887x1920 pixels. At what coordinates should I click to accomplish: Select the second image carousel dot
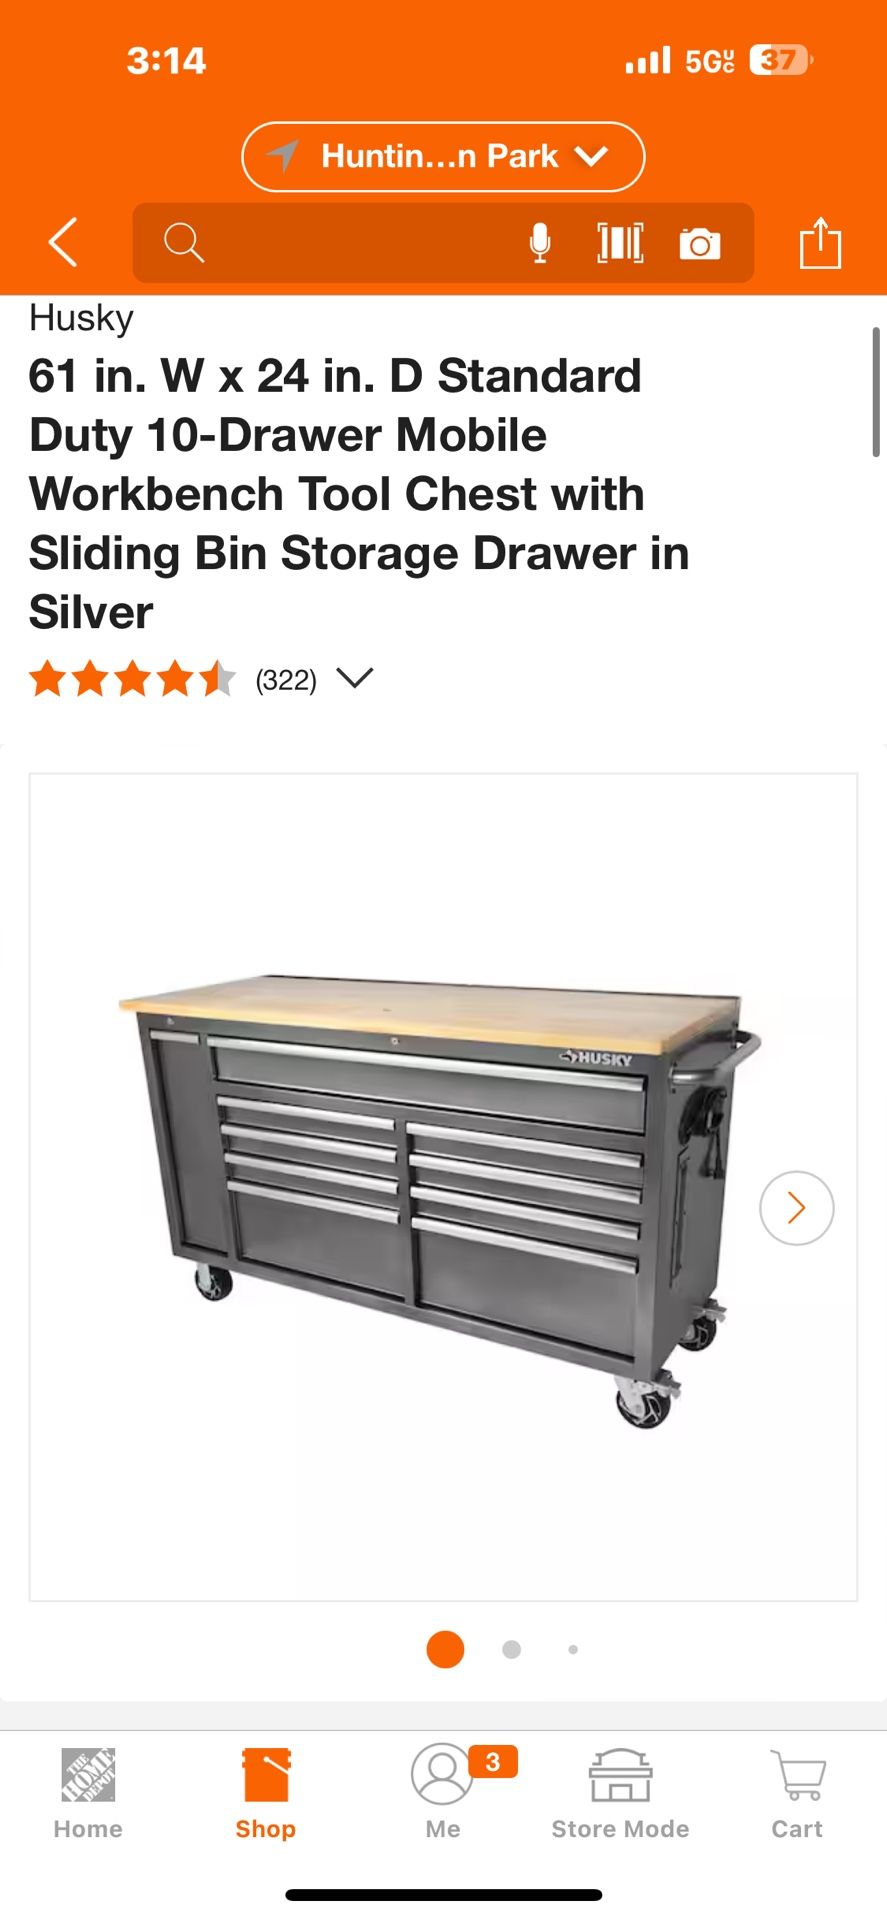(512, 1649)
